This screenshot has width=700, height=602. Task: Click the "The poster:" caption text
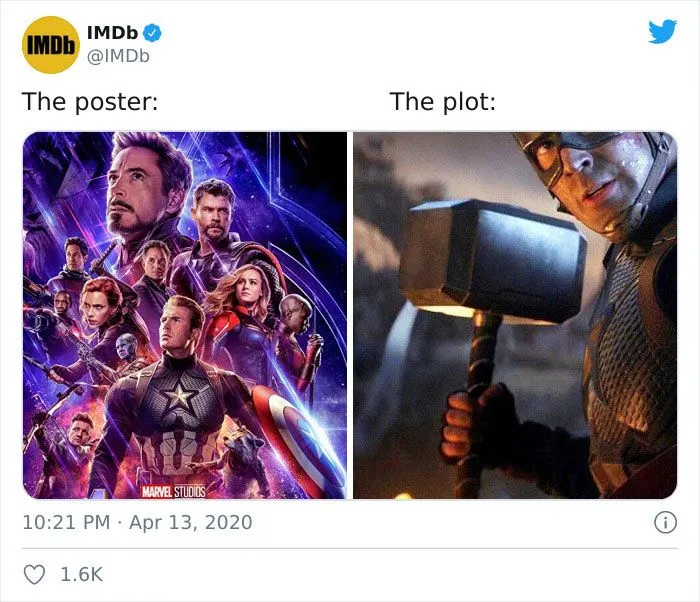(x=90, y=101)
